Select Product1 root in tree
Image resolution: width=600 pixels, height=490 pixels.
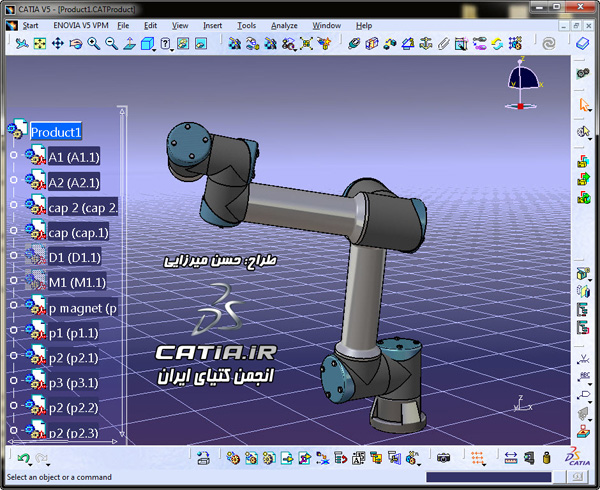pyautogui.click(x=56, y=132)
